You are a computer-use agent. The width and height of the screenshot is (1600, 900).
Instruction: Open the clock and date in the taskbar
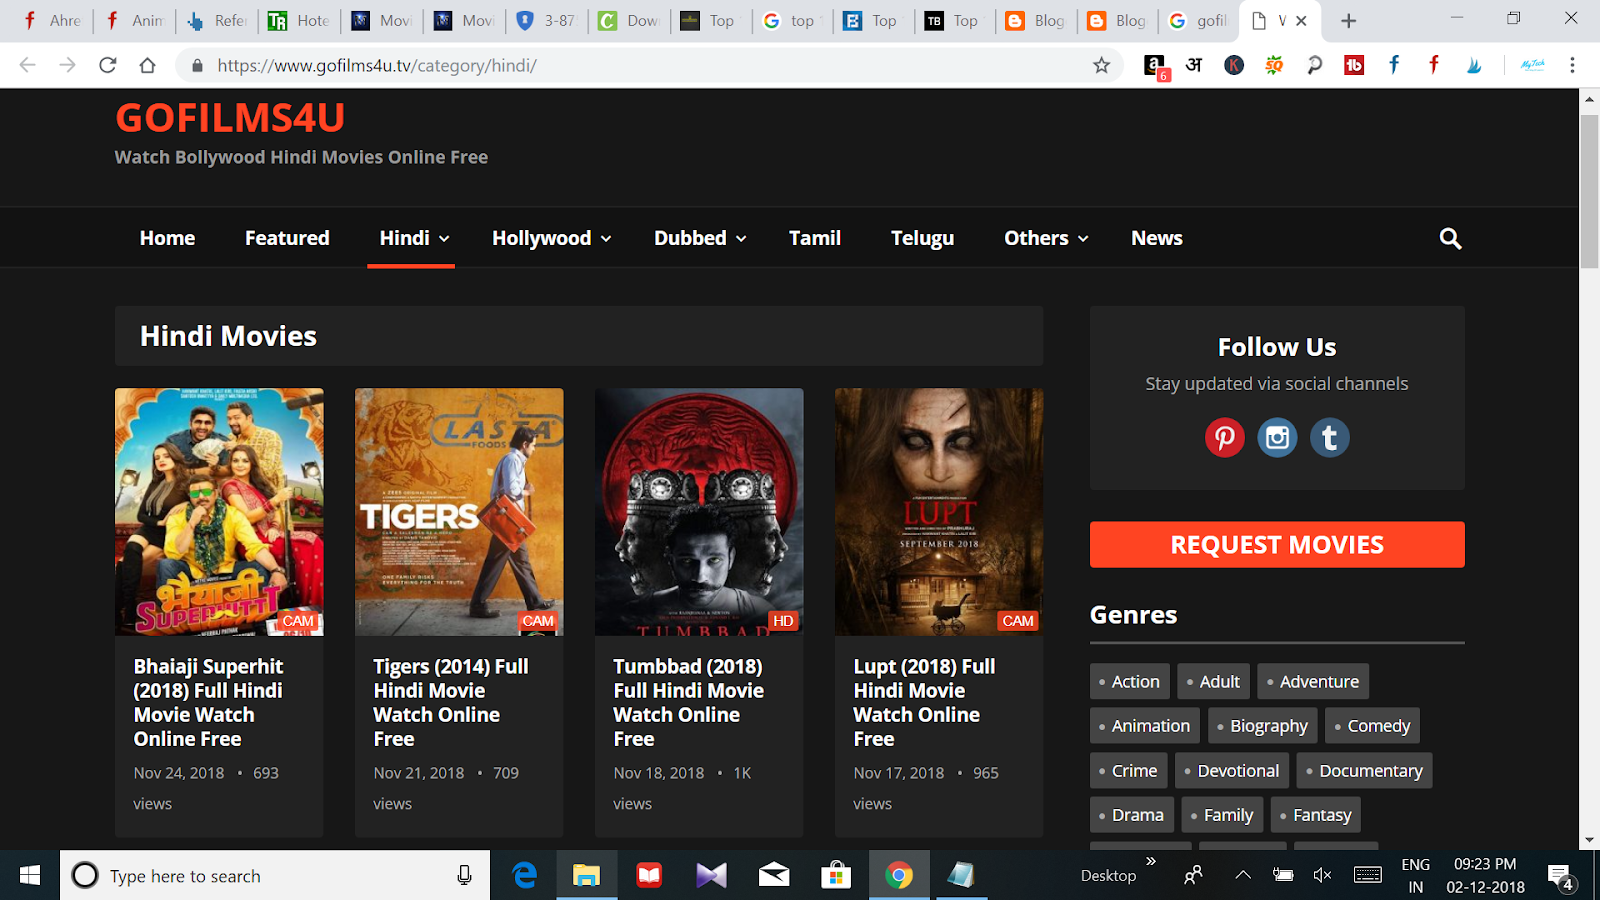[1485, 875]
